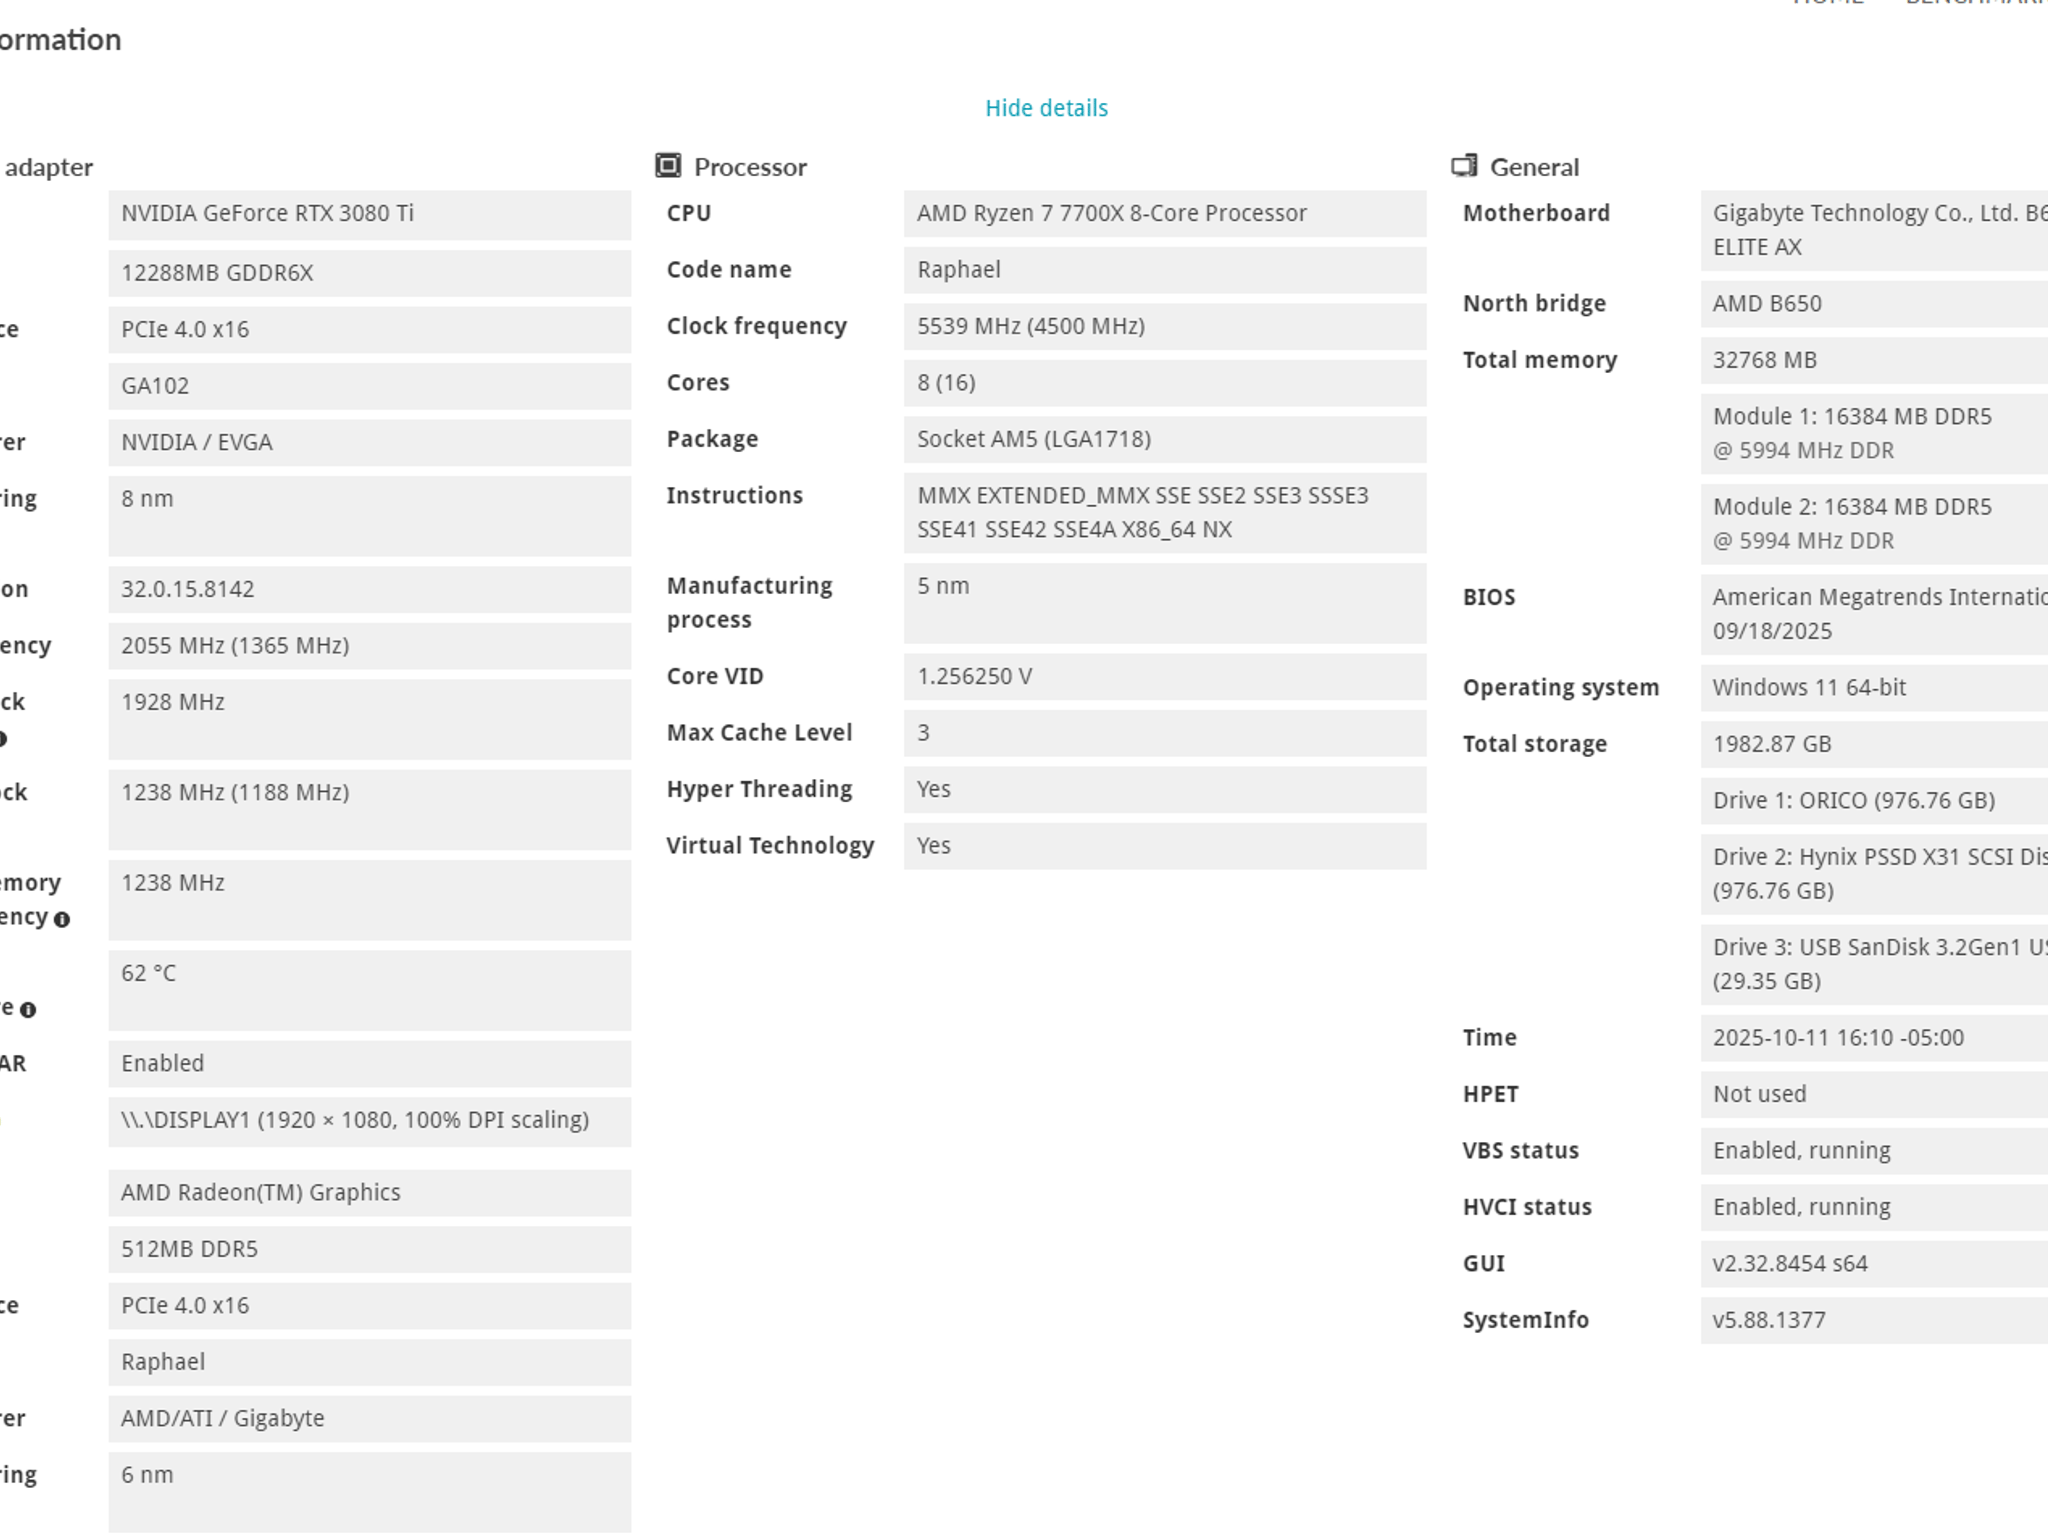The width and height of the screenshot is (2048, 1536).
Task: Click the GA102 code name value
Action: click(370, 386)
